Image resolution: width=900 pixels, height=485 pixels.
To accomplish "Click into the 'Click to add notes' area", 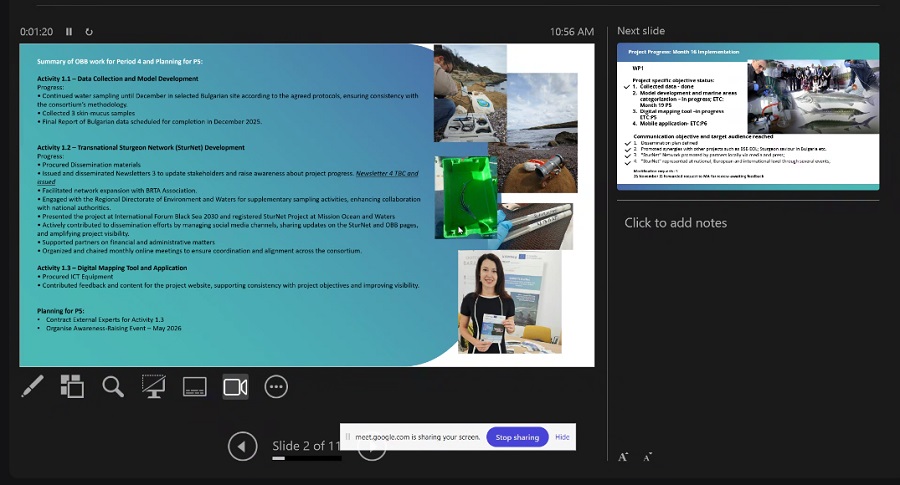I will [x=675, y=222].
